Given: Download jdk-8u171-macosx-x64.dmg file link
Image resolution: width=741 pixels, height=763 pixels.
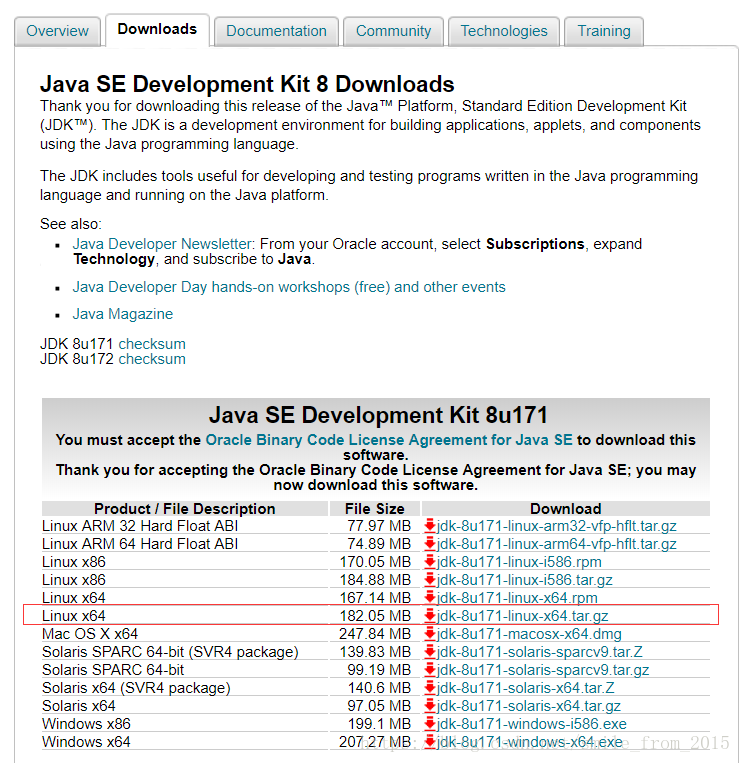Looking at the screenshot, I should click(529, 634).
